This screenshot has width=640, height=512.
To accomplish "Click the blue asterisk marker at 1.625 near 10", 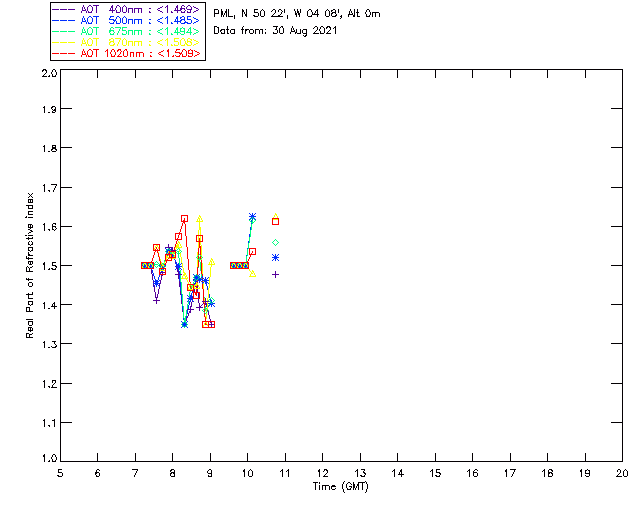I will click(252, 216).
